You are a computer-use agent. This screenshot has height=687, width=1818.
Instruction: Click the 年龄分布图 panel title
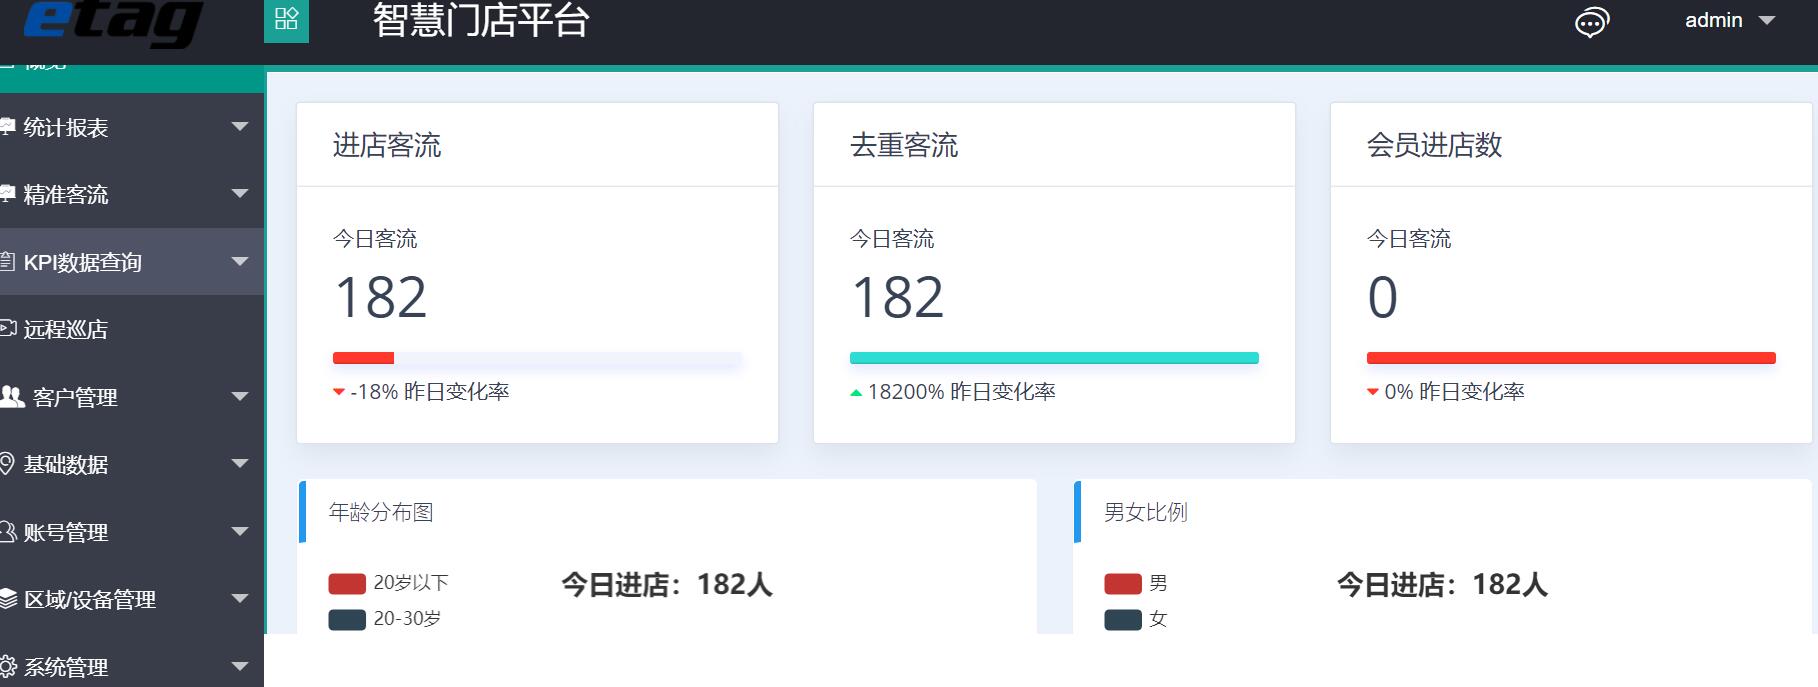381,512
